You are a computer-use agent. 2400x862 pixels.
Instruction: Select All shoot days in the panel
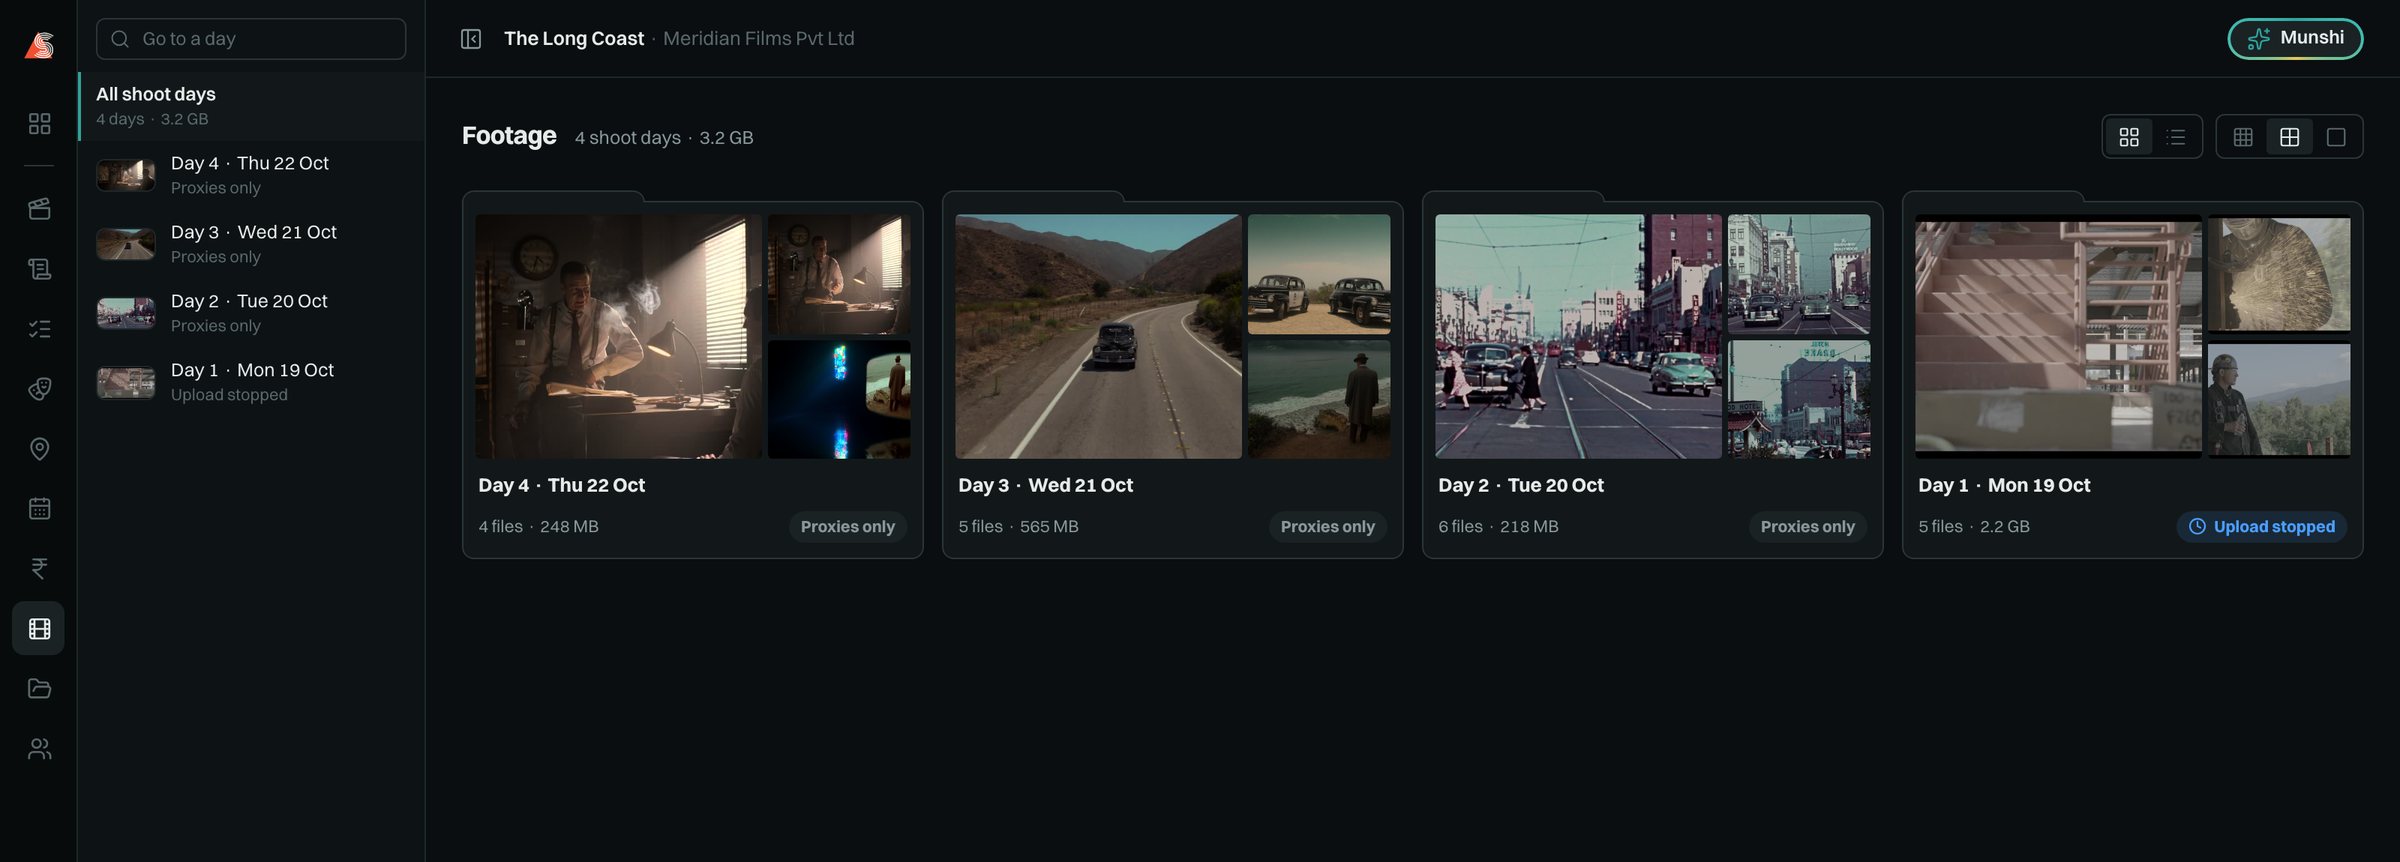pos(252,106)
